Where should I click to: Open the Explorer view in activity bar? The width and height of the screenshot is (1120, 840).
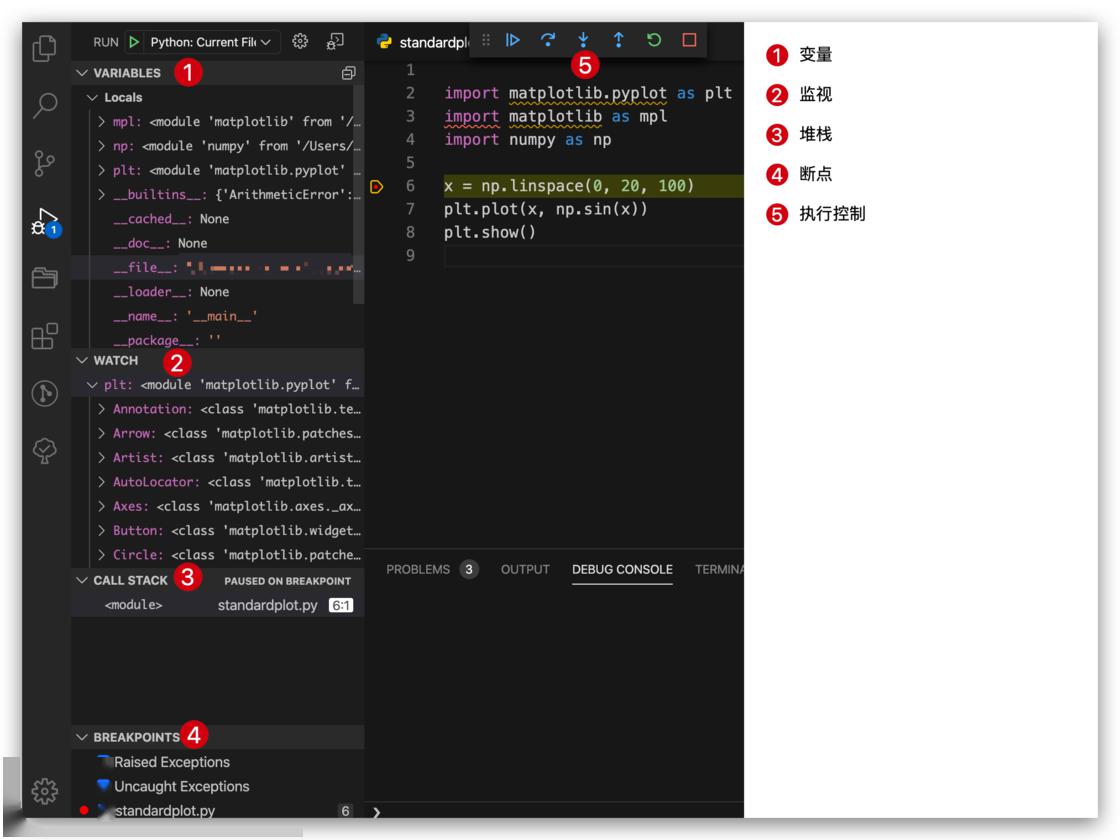(x=45, y=47)
